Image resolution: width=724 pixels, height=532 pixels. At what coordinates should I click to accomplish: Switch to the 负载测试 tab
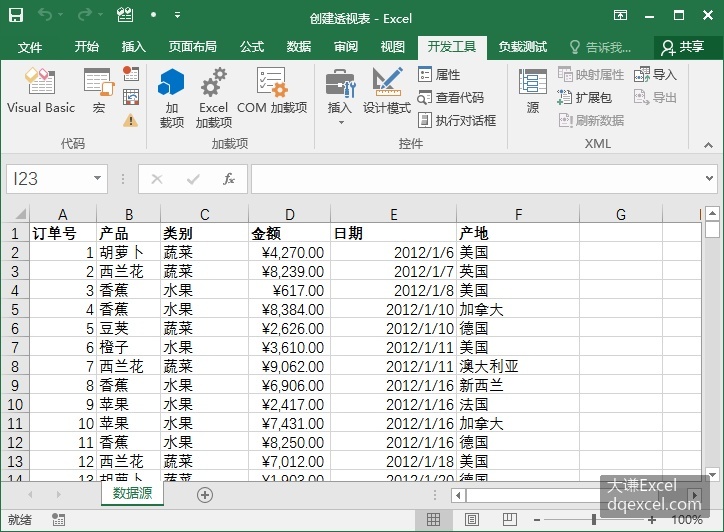(x=522, y=47)
